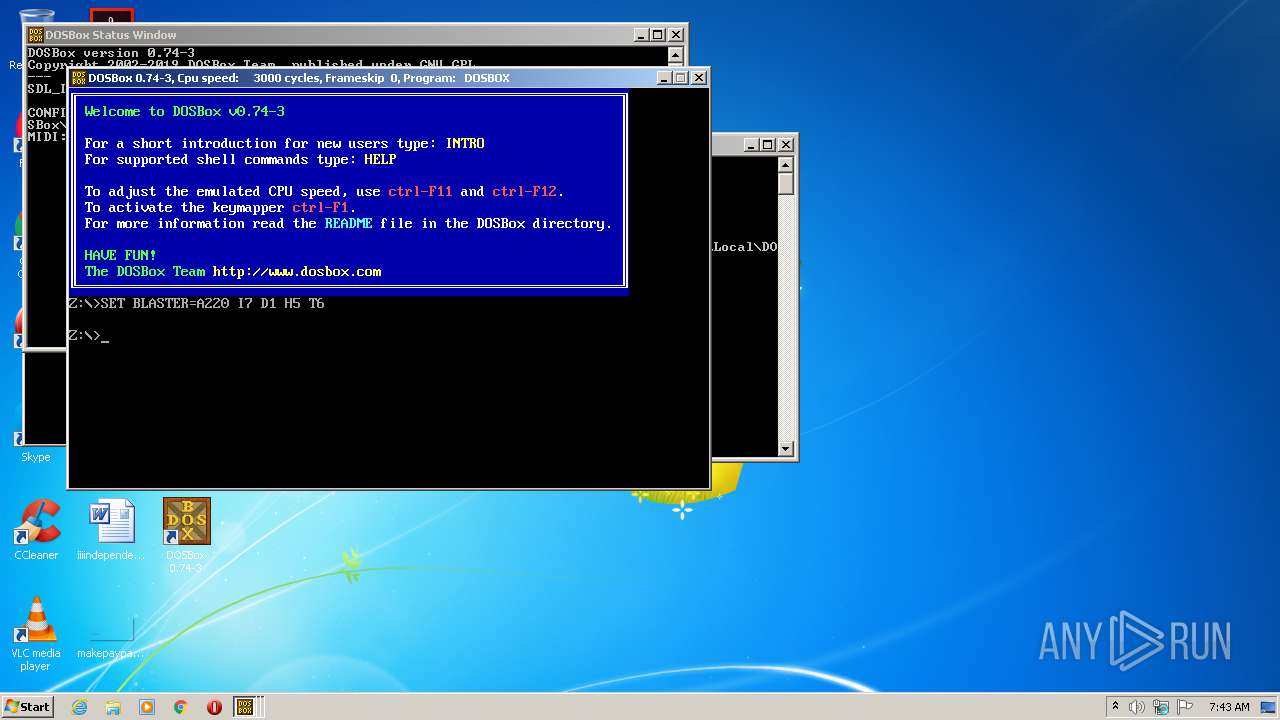Minimize the DOSBox main window
The width and height of the screenshot is (1280, 720).
664,78
